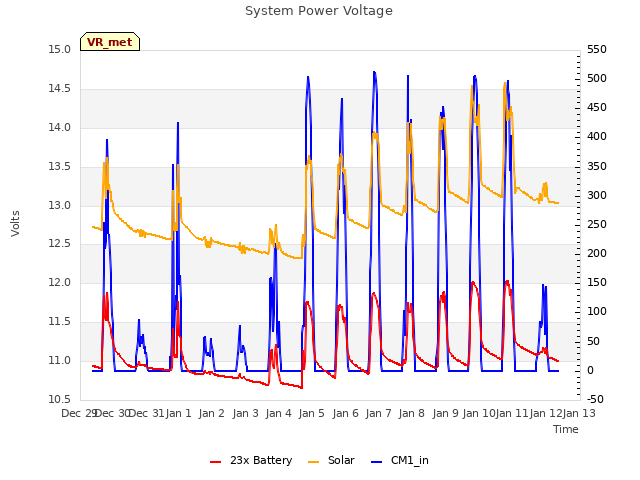
Task: Click the 11.0 left axis tick label
Action: pyautogui.click(x=60, y=360)
